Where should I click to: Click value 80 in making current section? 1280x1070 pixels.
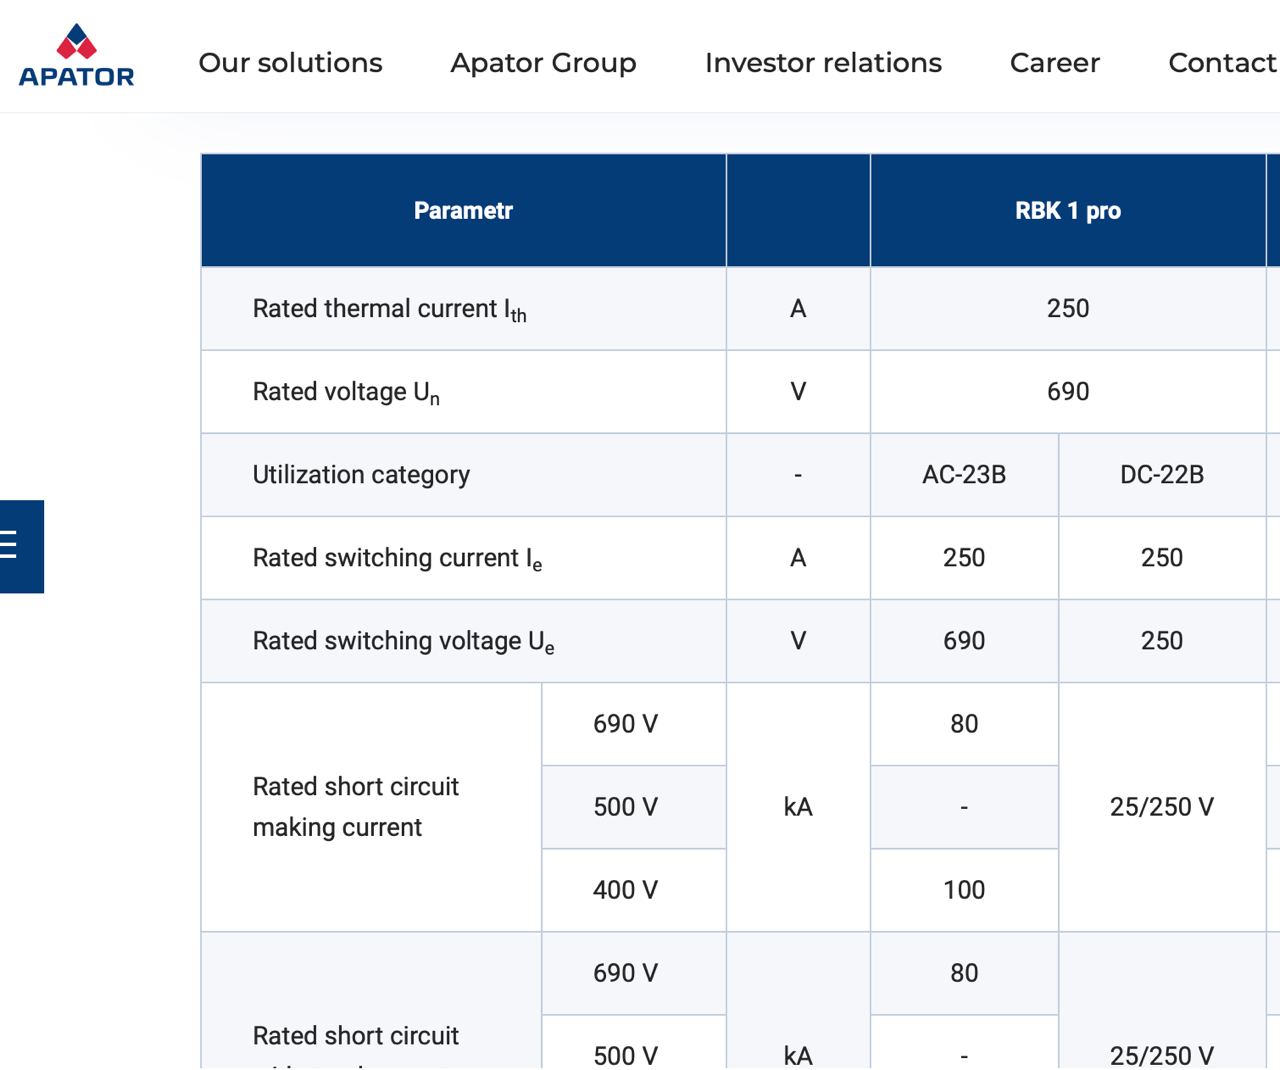tap(964, 724)
